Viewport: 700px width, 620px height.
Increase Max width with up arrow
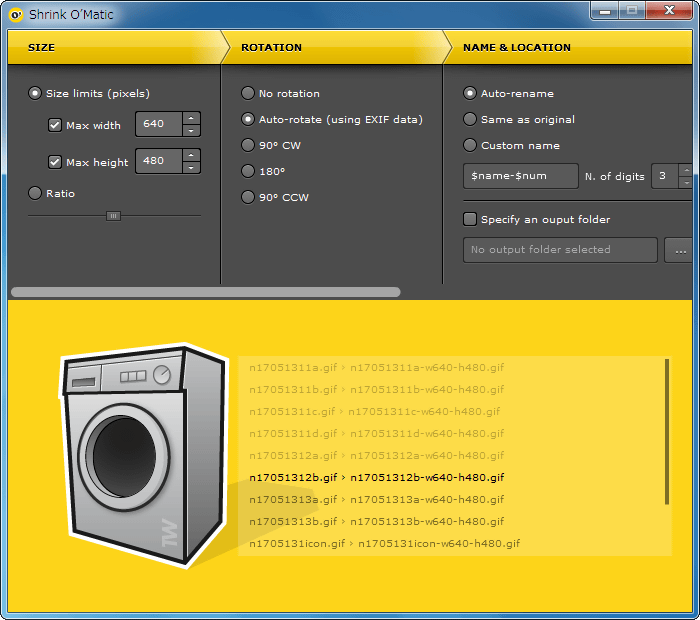tap(191, 118)
